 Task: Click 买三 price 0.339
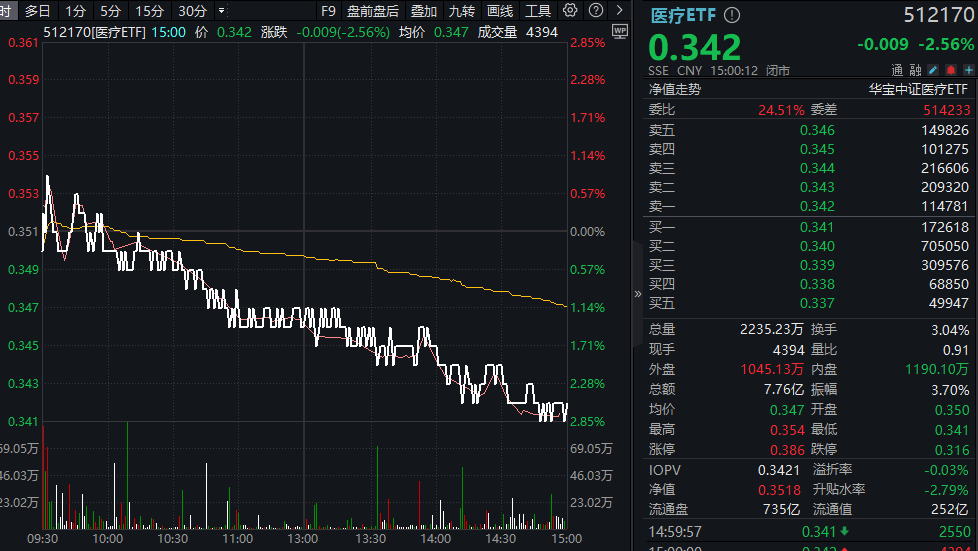pyautogui.click(x=817, y=265)
